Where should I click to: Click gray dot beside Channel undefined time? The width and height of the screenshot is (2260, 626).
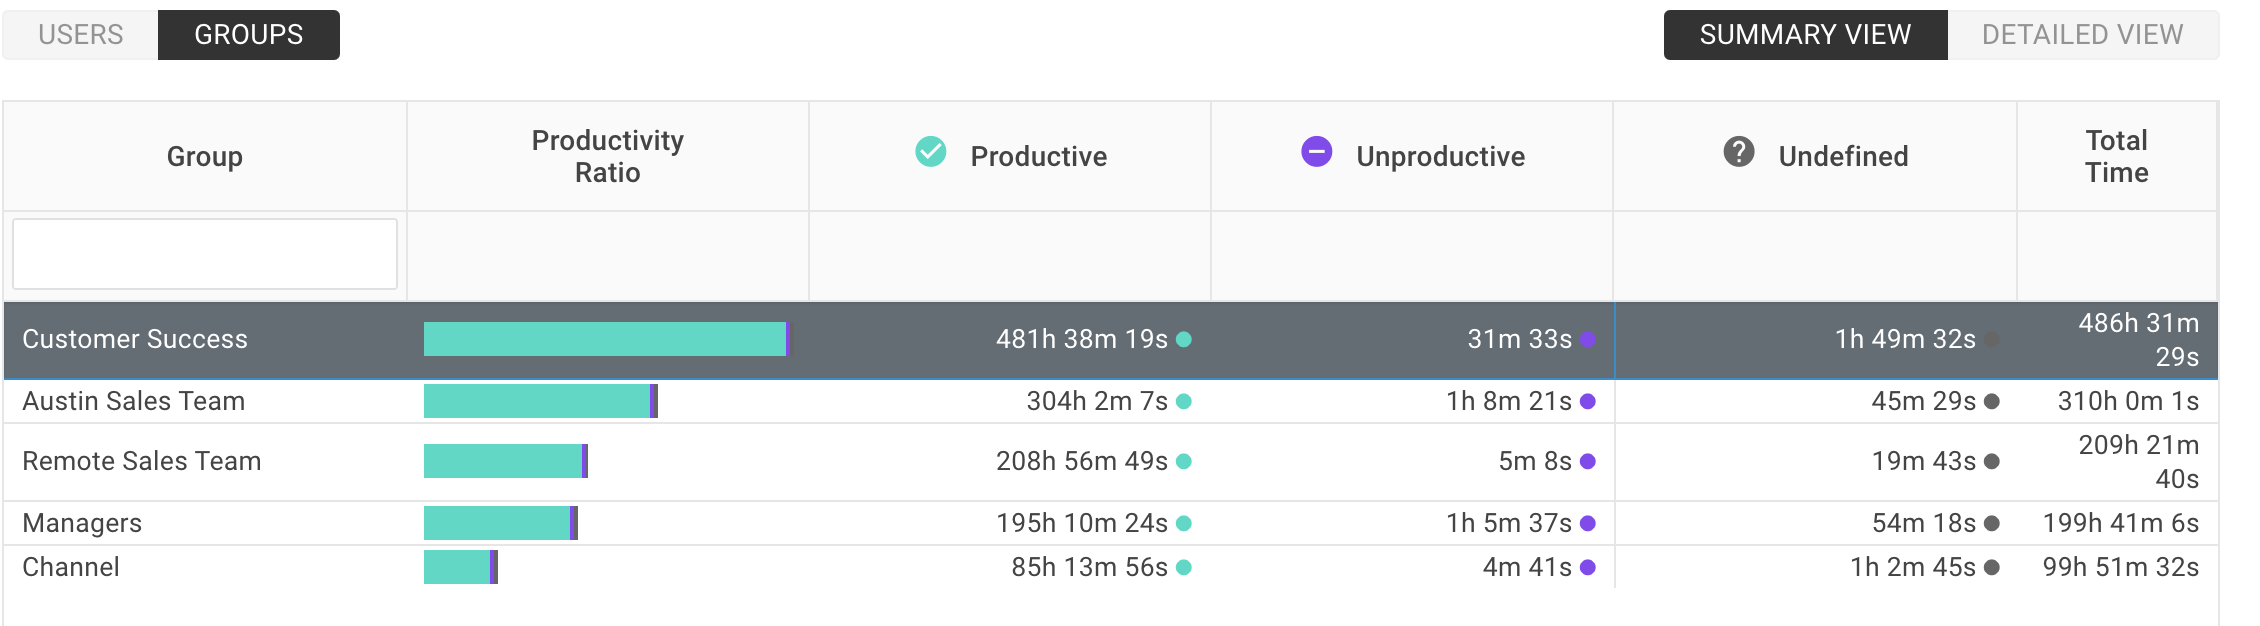(1992, 567)
